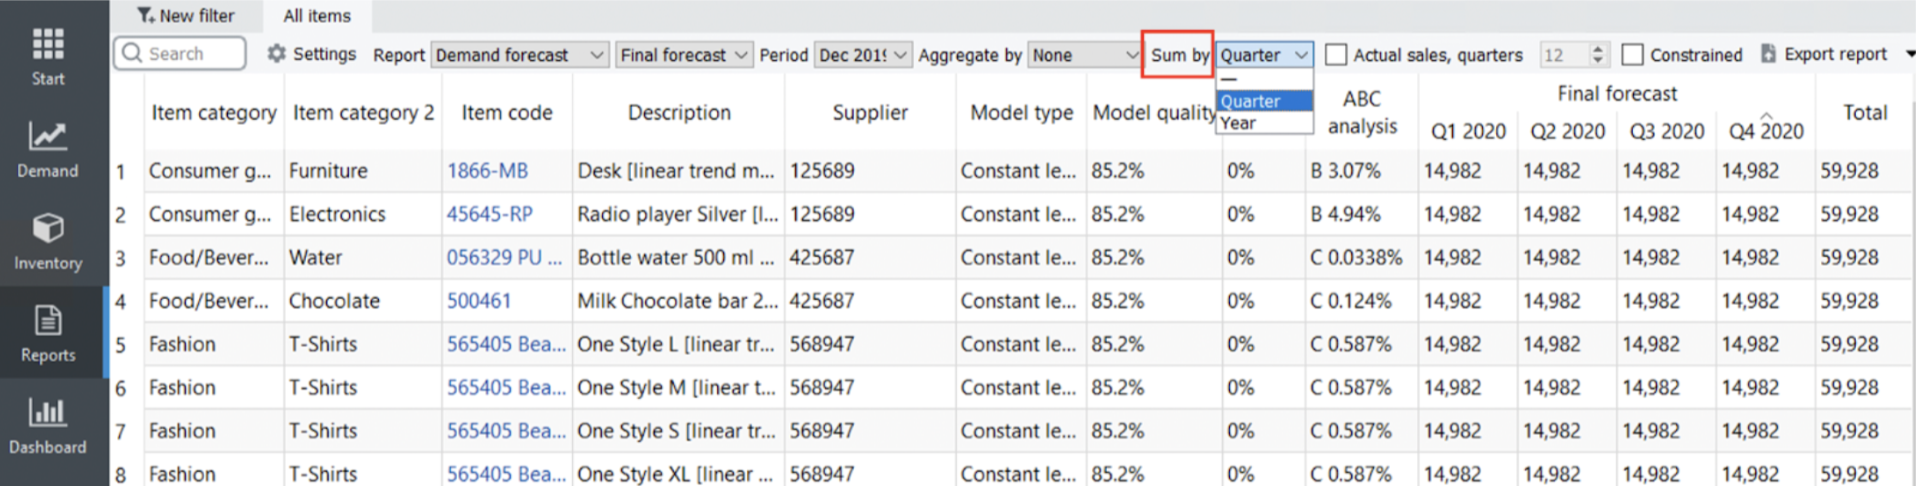Toggle the Constrained checkbox

pyautogui.click(x=1632, y=55)
